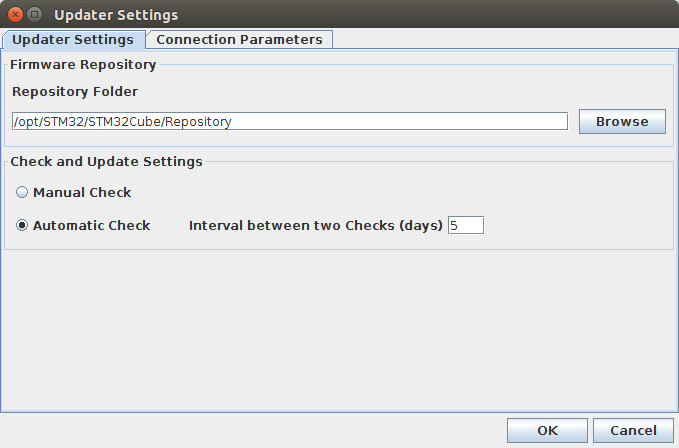Close the Updater Settings window

[14, 15]
